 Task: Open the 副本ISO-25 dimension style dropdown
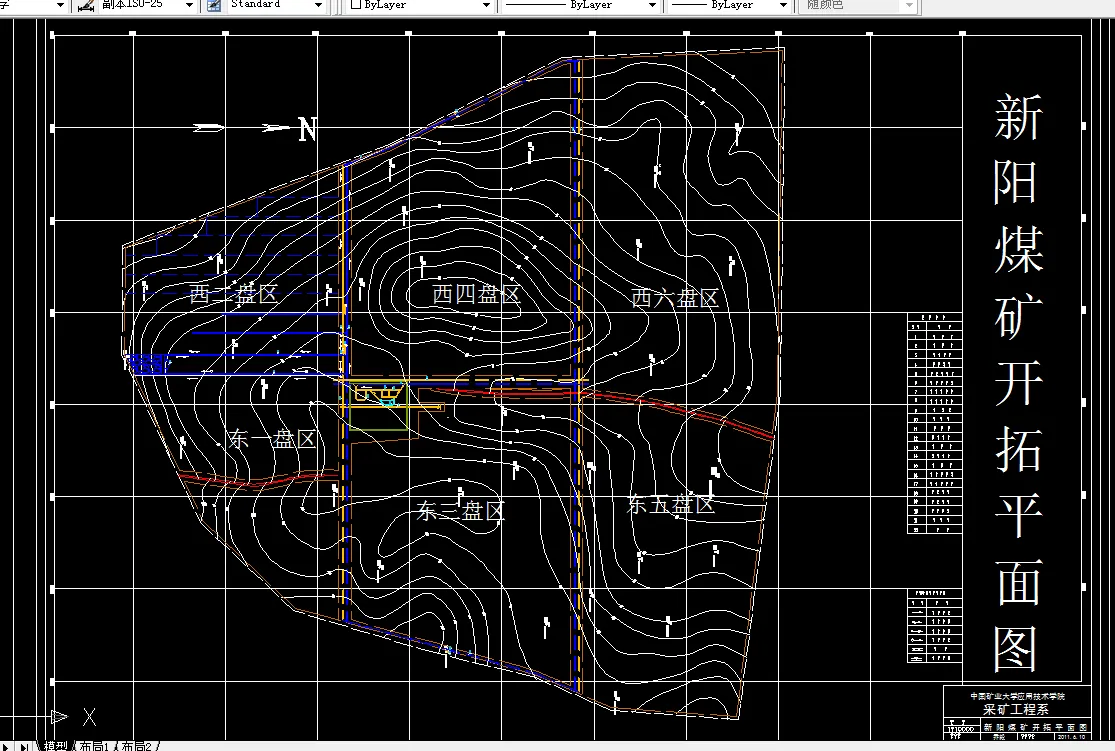(x=189, y=5)
